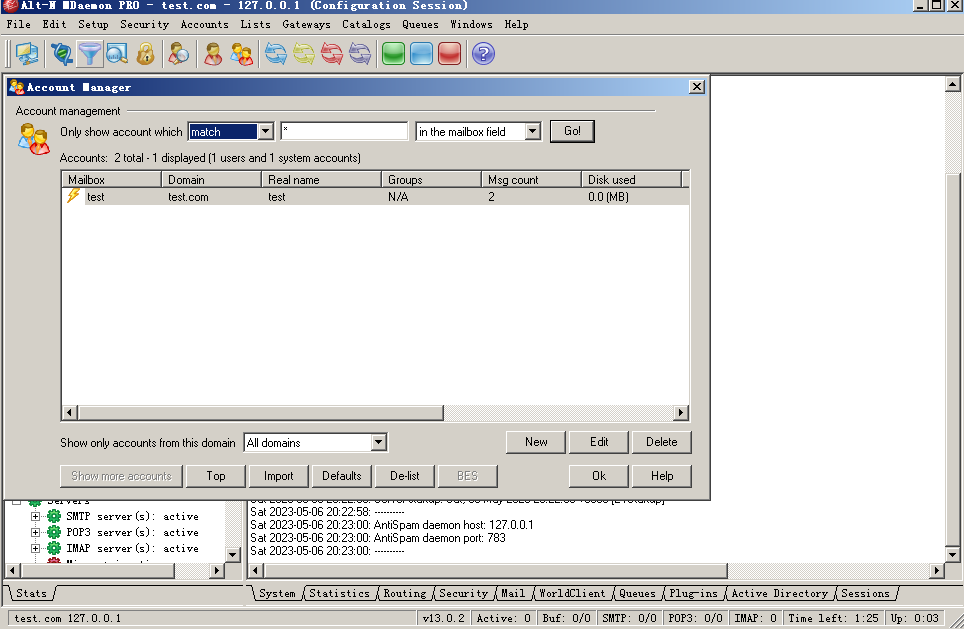Click the Disk used column header

coord(631,180)
